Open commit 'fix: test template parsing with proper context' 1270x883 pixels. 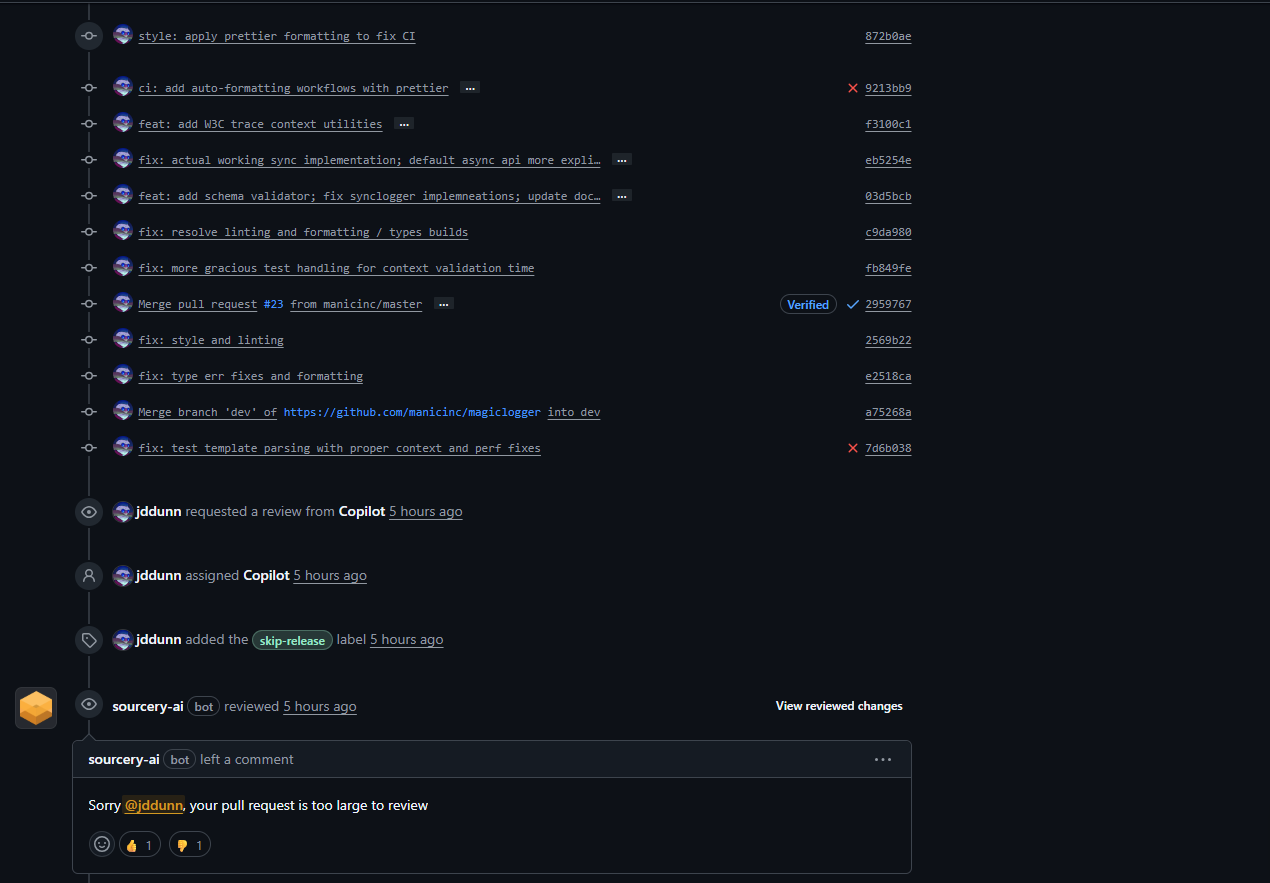coord(339,448)
